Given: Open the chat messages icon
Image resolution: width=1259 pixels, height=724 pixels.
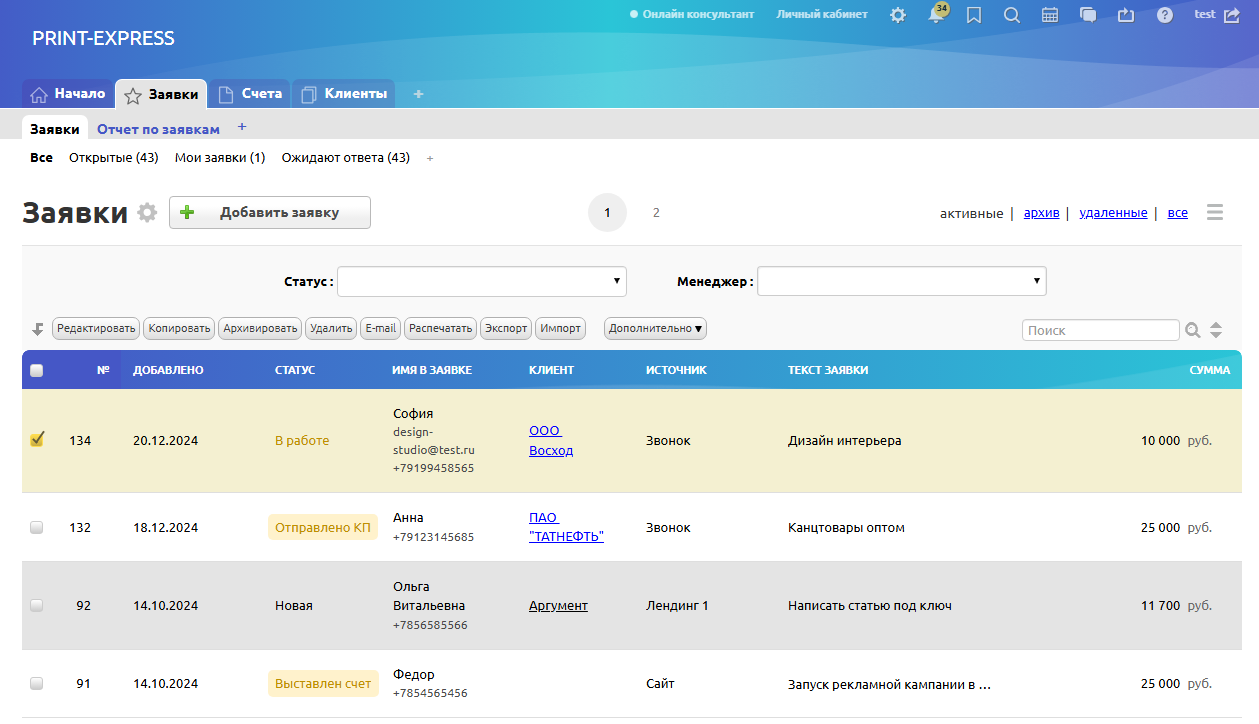Looking at the screenshot, I should [1088, 15].
